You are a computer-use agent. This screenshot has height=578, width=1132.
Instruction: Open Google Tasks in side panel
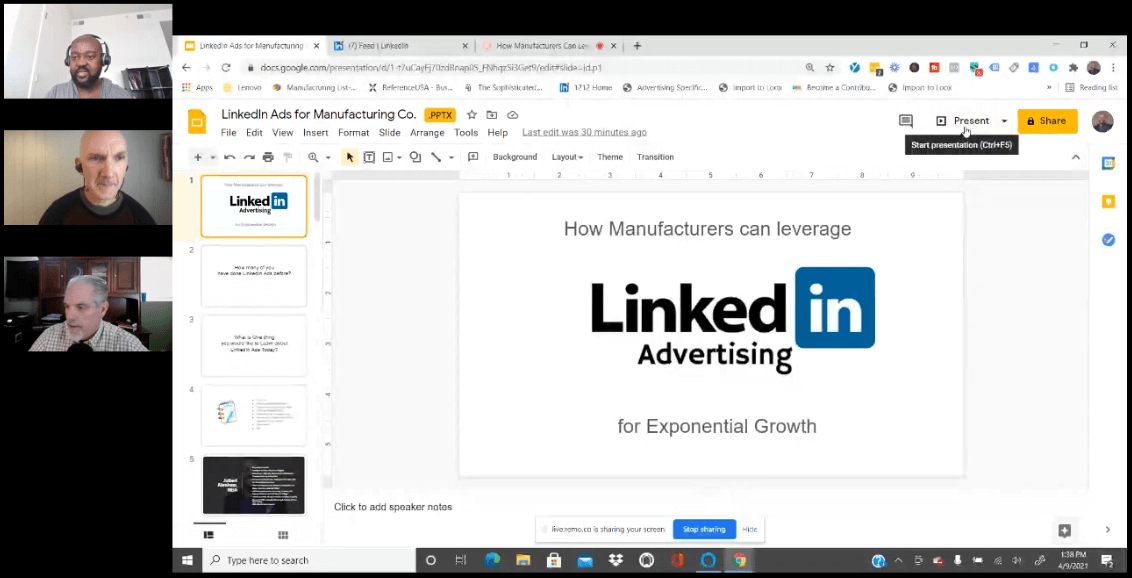point(1108,240)
